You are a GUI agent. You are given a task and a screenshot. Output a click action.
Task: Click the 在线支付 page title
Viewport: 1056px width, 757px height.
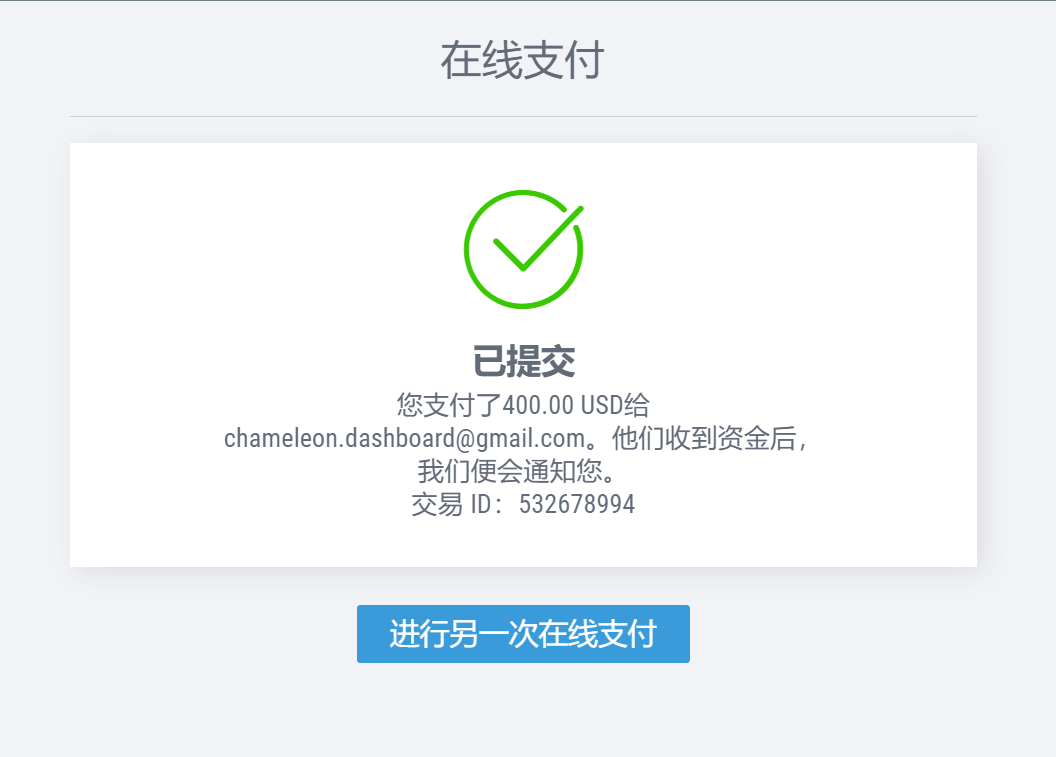[522, 61]
